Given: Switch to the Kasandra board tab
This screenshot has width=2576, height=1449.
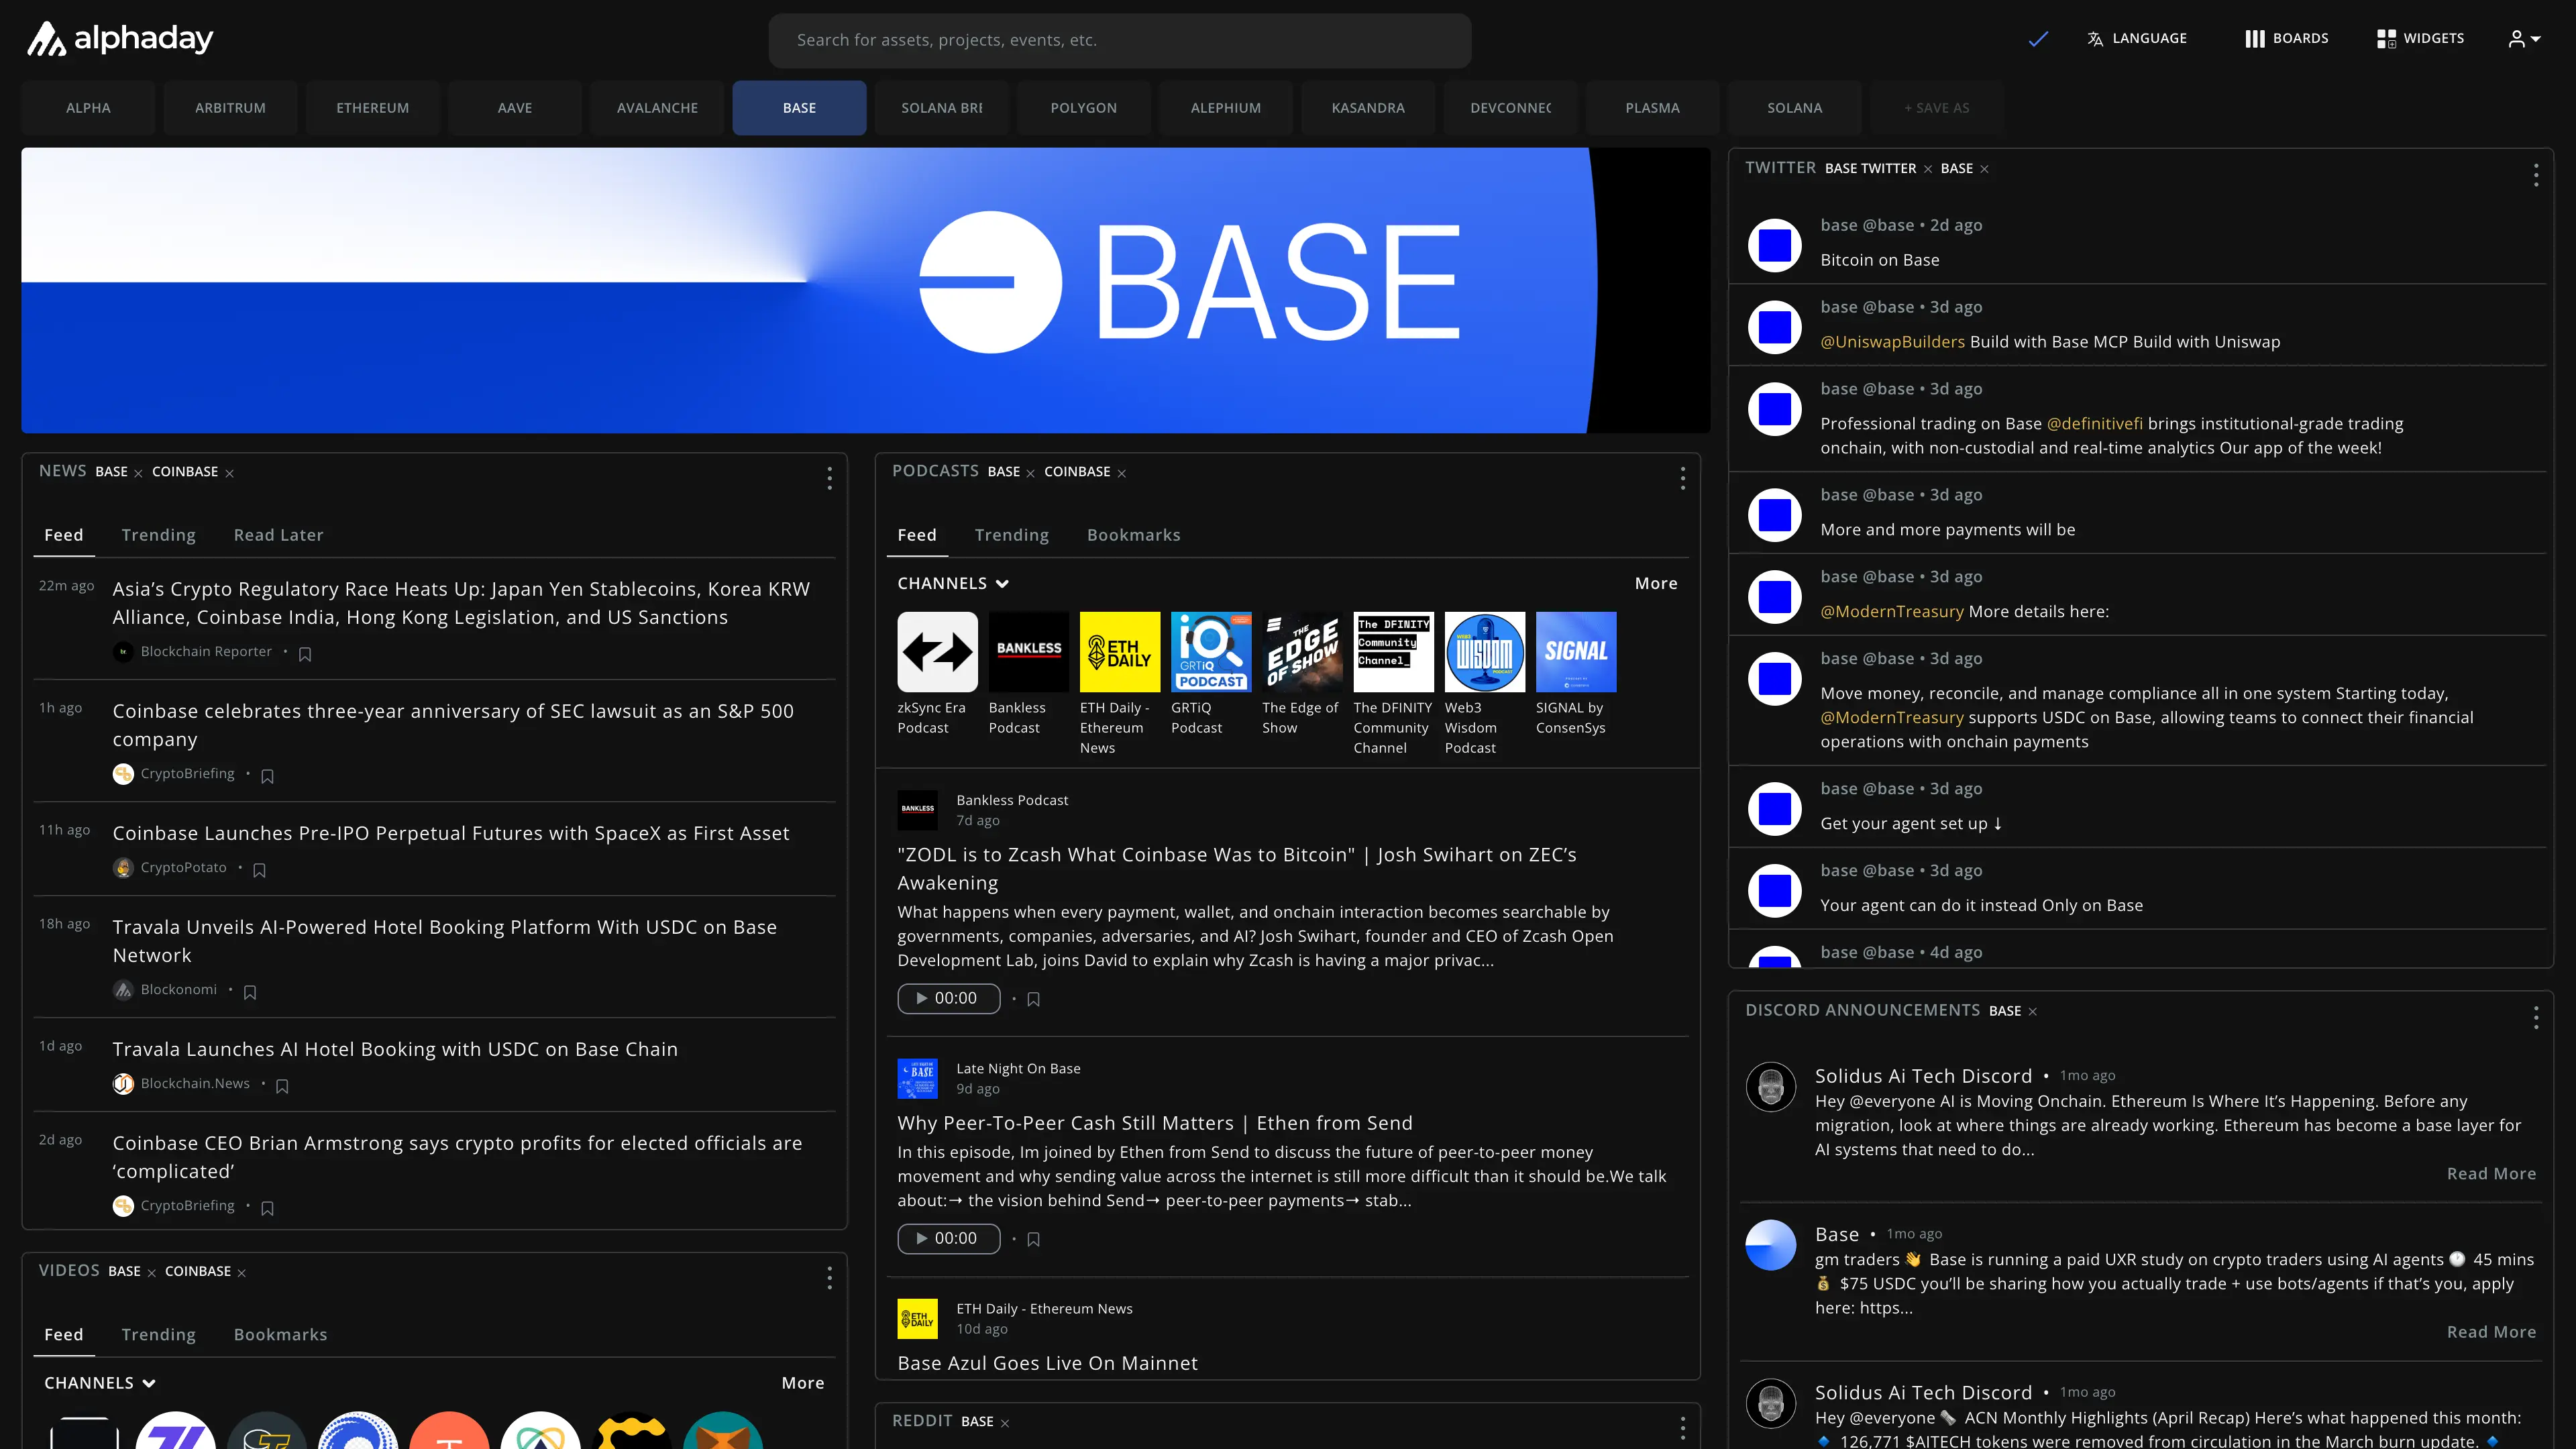Looking at the screenshot, I should [x=1368, y=108].
